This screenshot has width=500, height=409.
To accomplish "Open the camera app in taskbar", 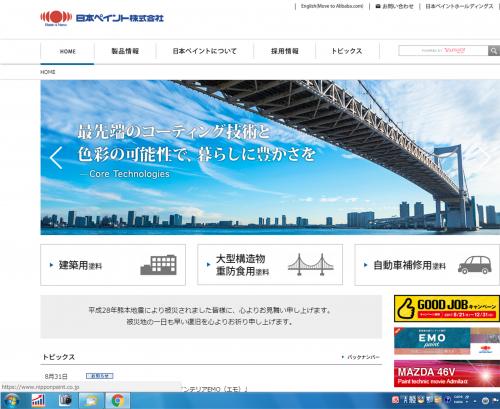I will pyautogui.click(x=65, y=400).
